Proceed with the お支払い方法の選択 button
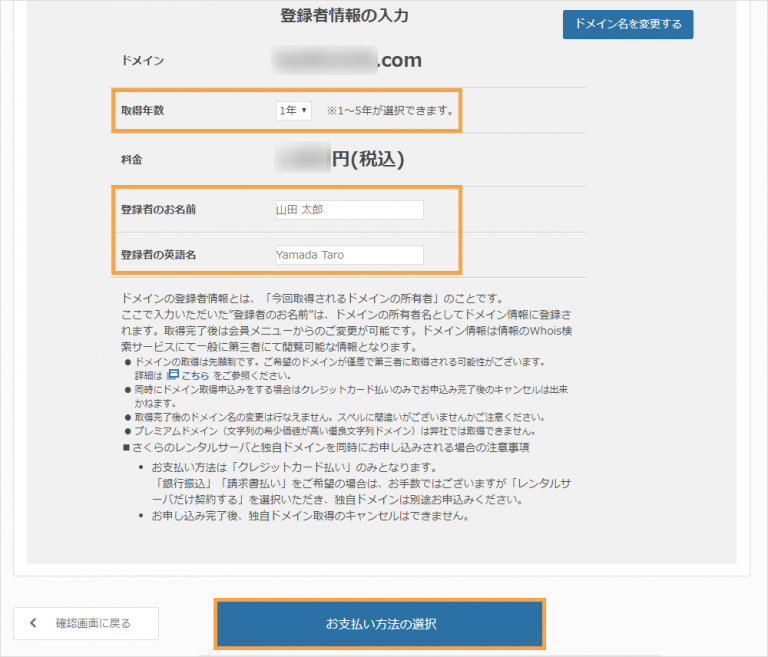The width and height of the screenshot is (768, 657). (x=380, y=624)
